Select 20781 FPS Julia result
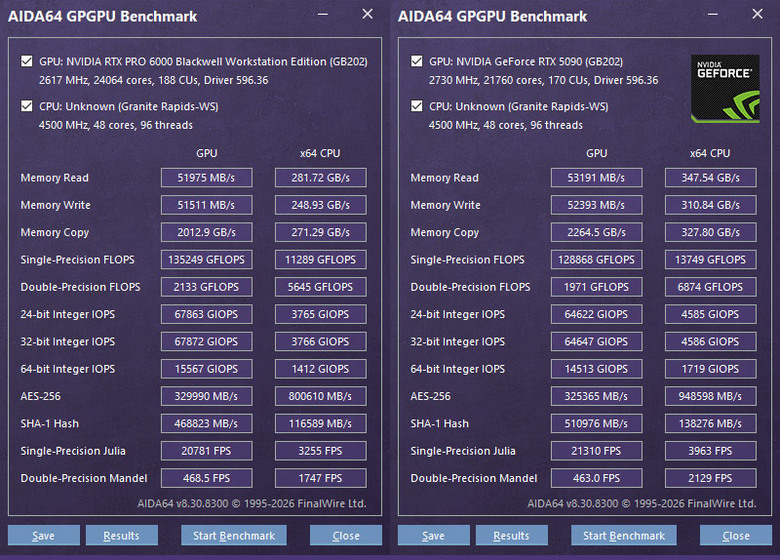This screenshot has height=560, width=780. 206,451
